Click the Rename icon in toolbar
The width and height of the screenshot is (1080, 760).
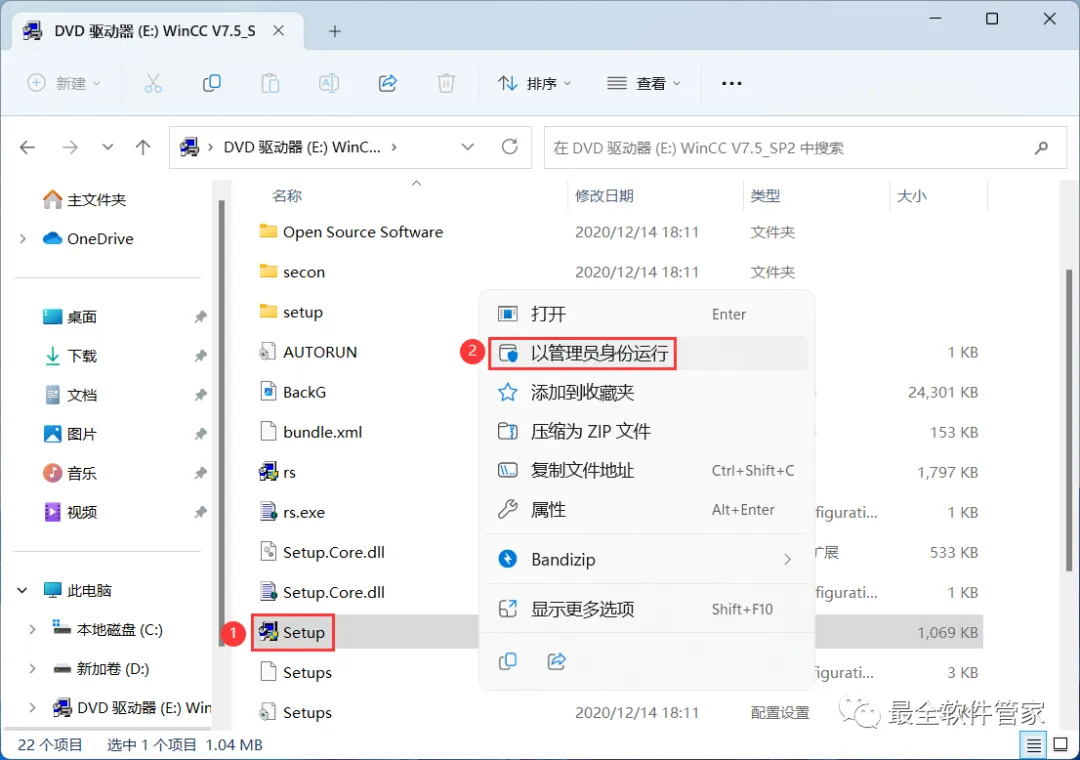329,83
